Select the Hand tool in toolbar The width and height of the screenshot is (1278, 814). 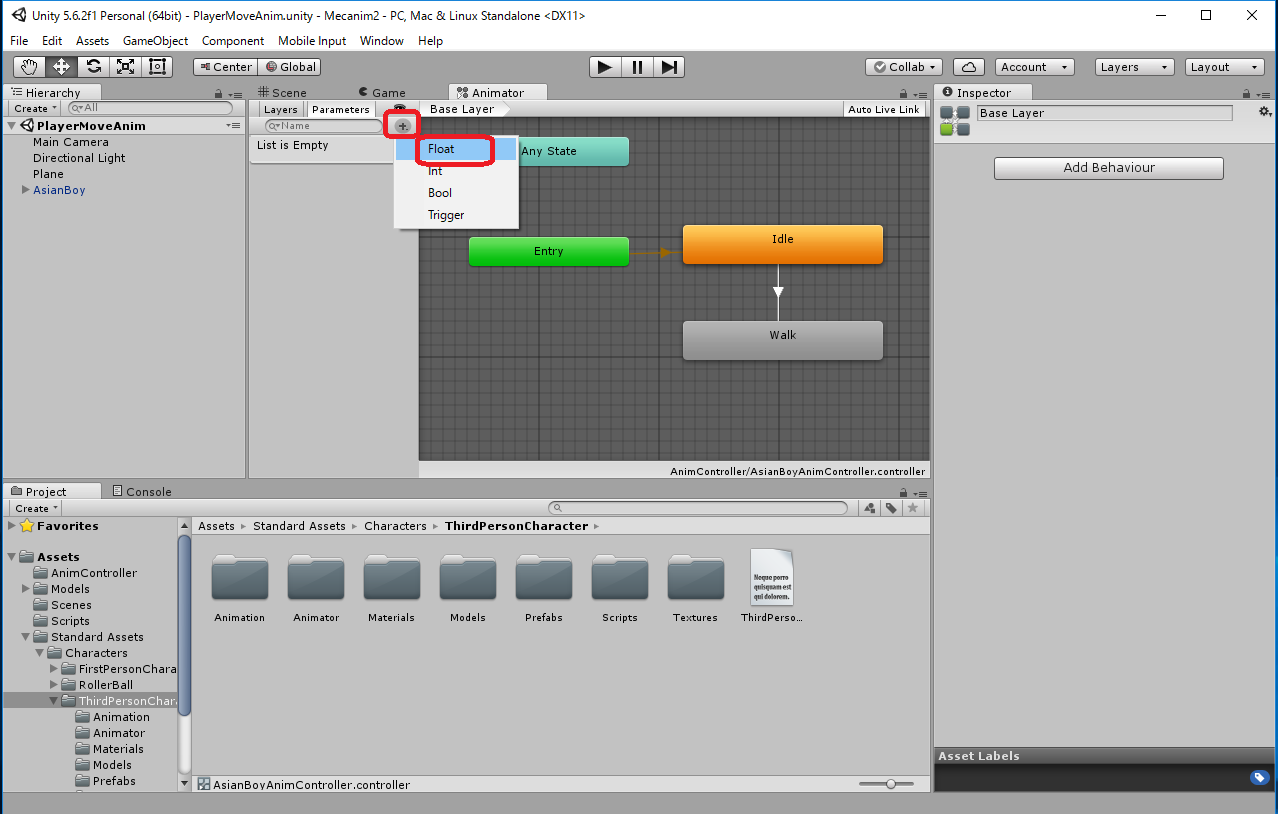tap(29, 67)
